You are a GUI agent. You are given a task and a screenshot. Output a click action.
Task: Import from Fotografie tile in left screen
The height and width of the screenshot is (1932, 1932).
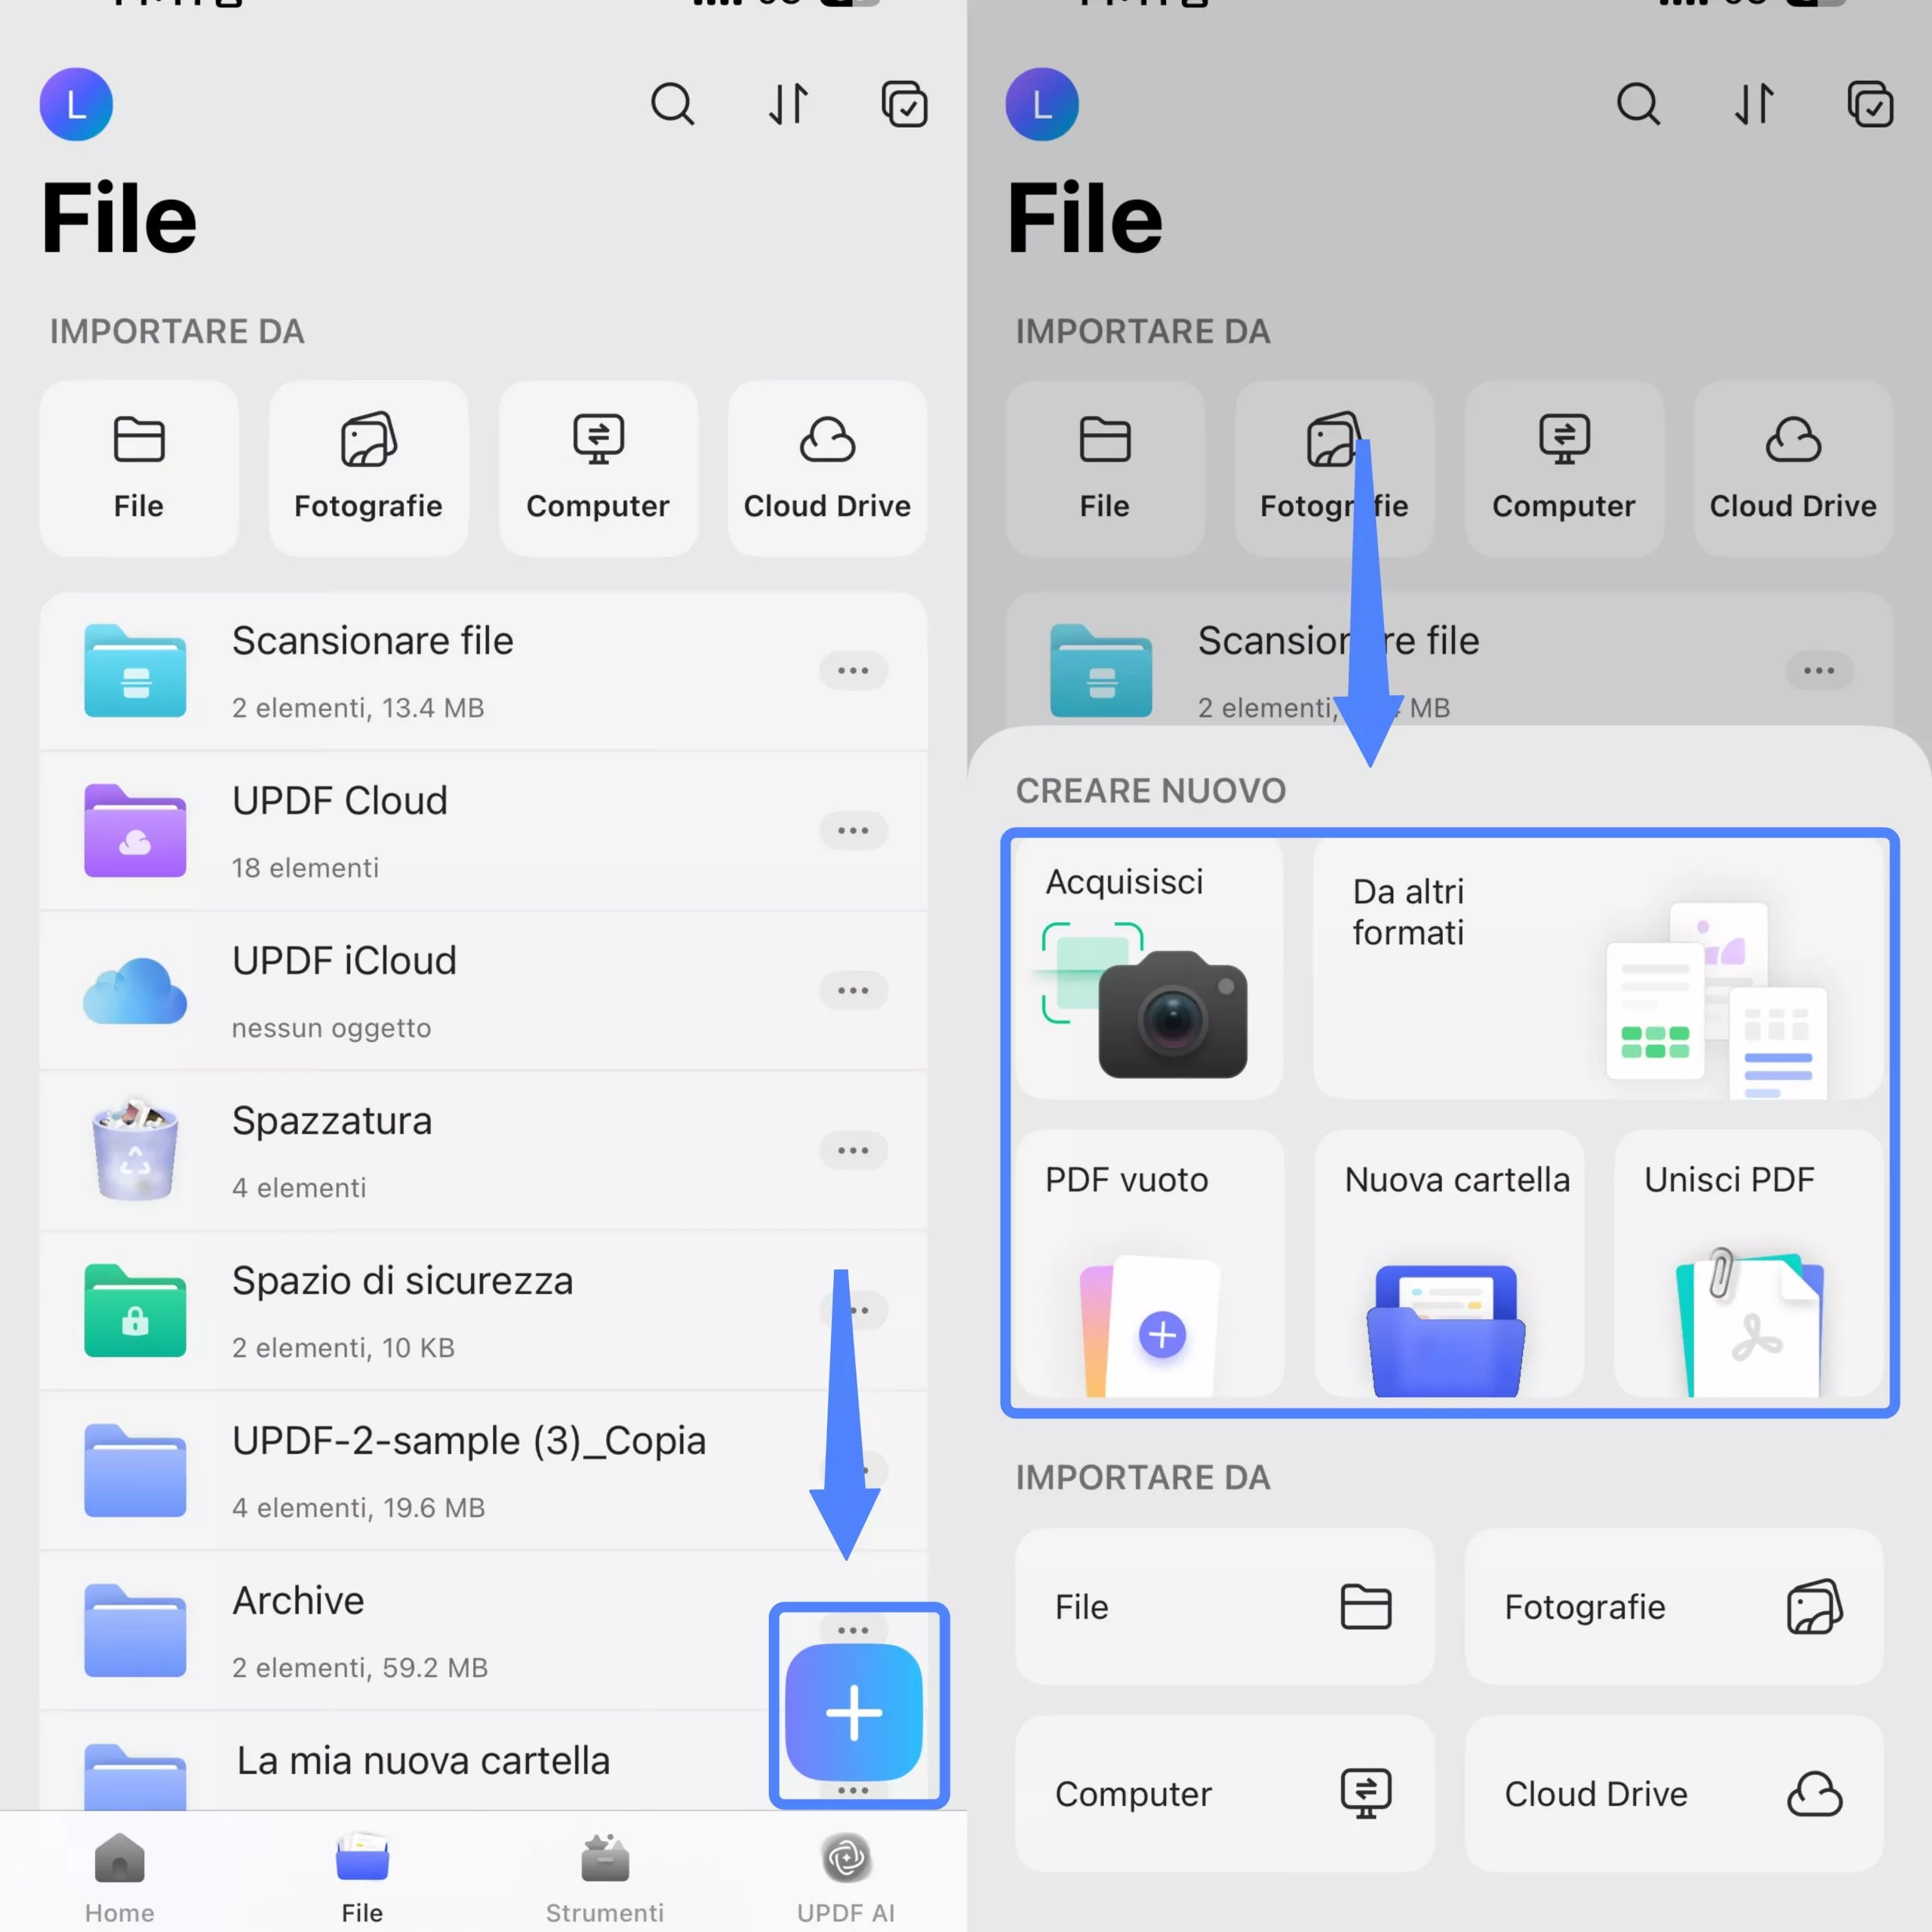click(368, 468)
